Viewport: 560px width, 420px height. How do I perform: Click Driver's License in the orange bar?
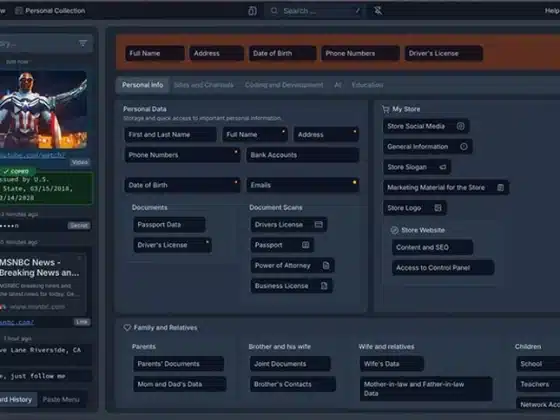pyautogui.click(x=444, y=53)
